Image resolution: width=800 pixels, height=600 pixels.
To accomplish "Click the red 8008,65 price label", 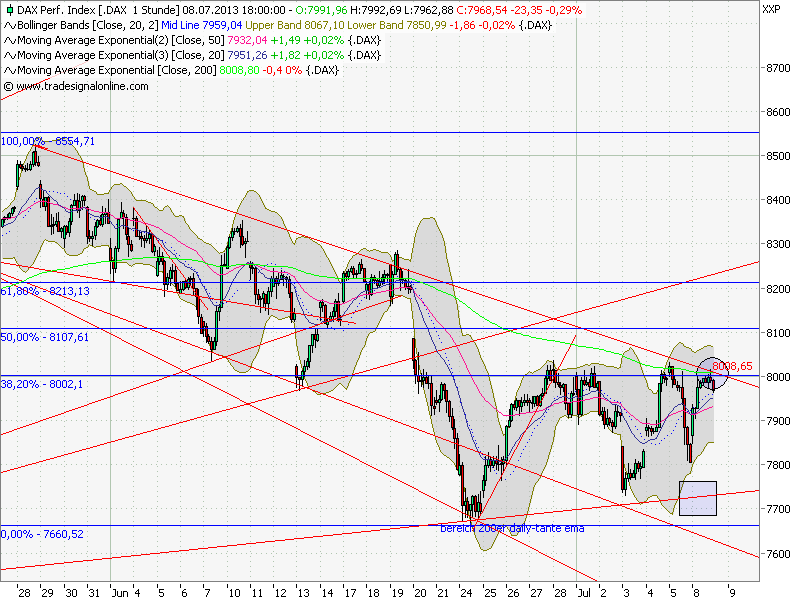I will pos(732,366).
